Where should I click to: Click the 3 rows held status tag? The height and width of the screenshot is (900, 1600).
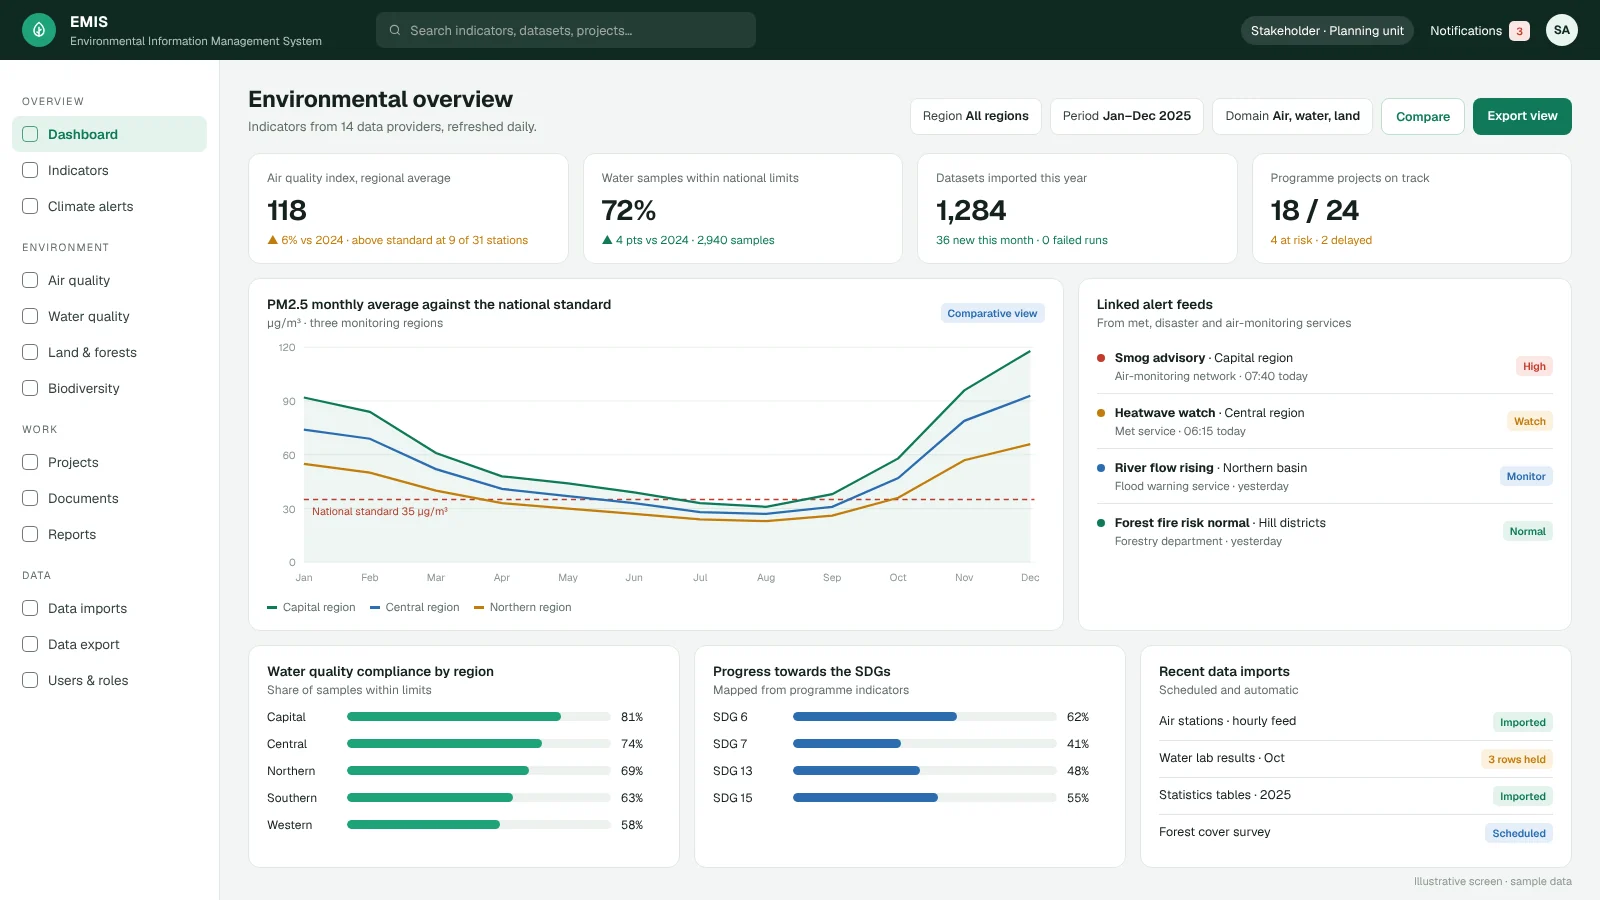[x=1516, y=759]
